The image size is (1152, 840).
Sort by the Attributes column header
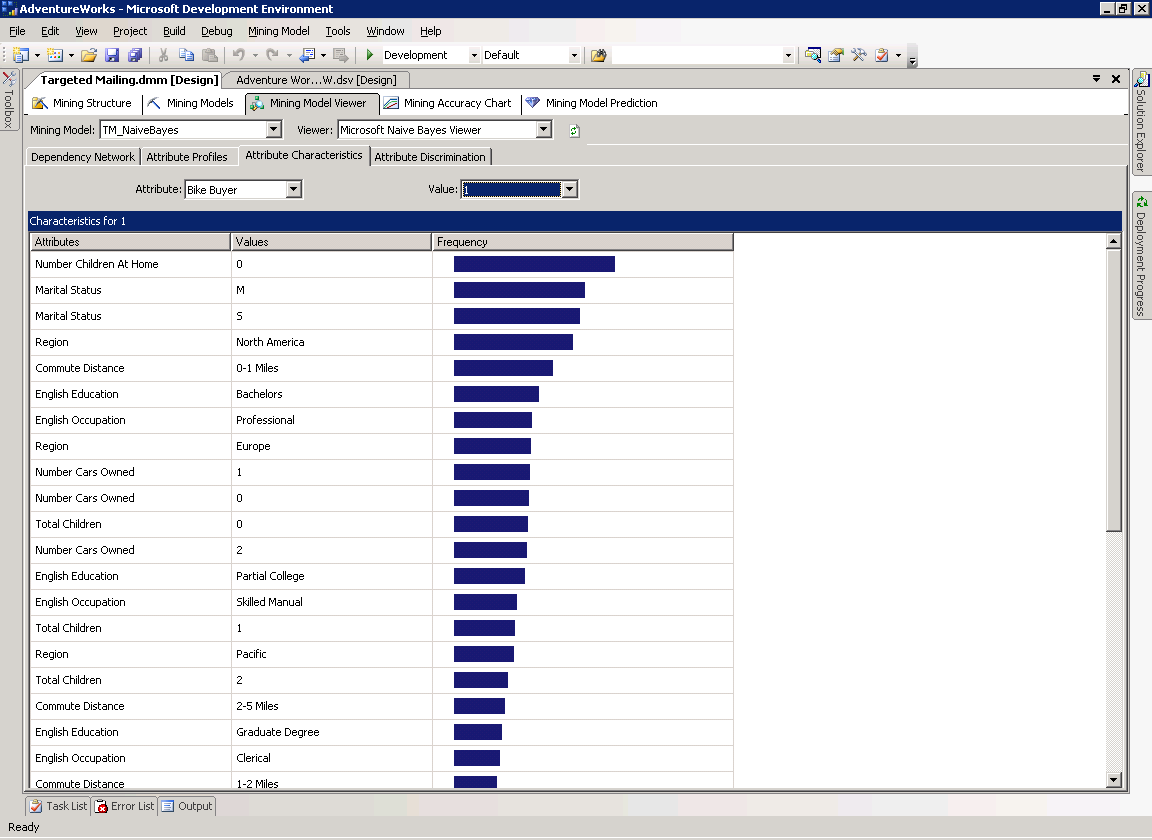tap(130, 242)
